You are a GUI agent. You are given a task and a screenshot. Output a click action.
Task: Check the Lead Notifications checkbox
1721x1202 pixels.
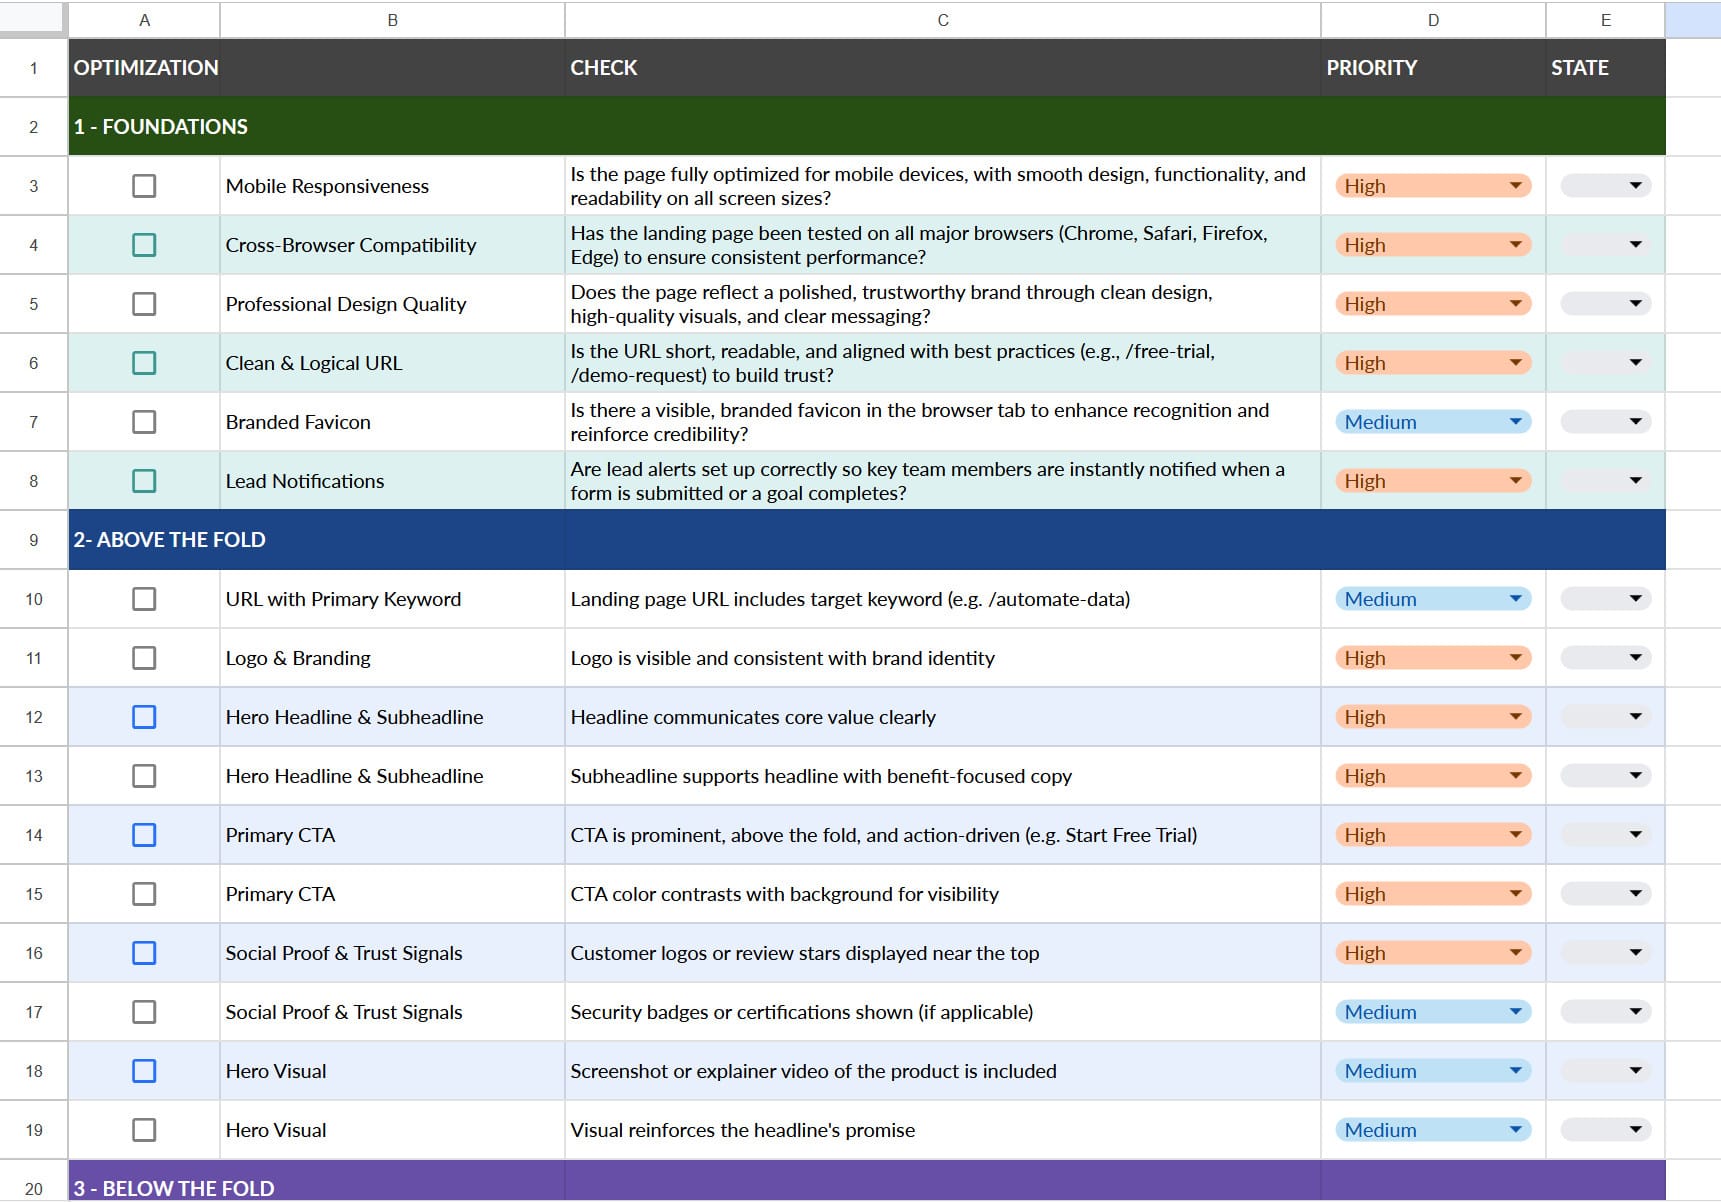pos(144,481)
